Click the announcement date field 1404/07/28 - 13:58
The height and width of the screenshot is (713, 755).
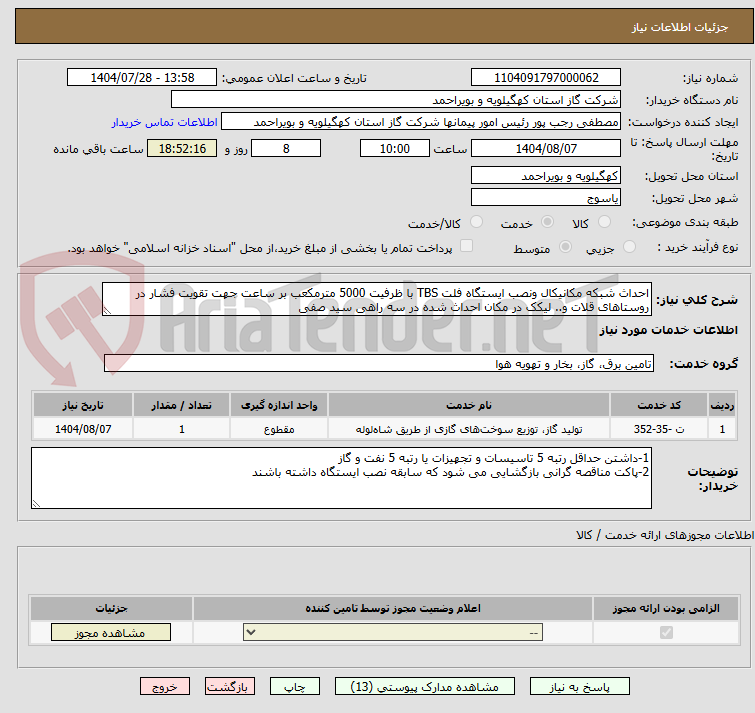[x=142, y=78]
